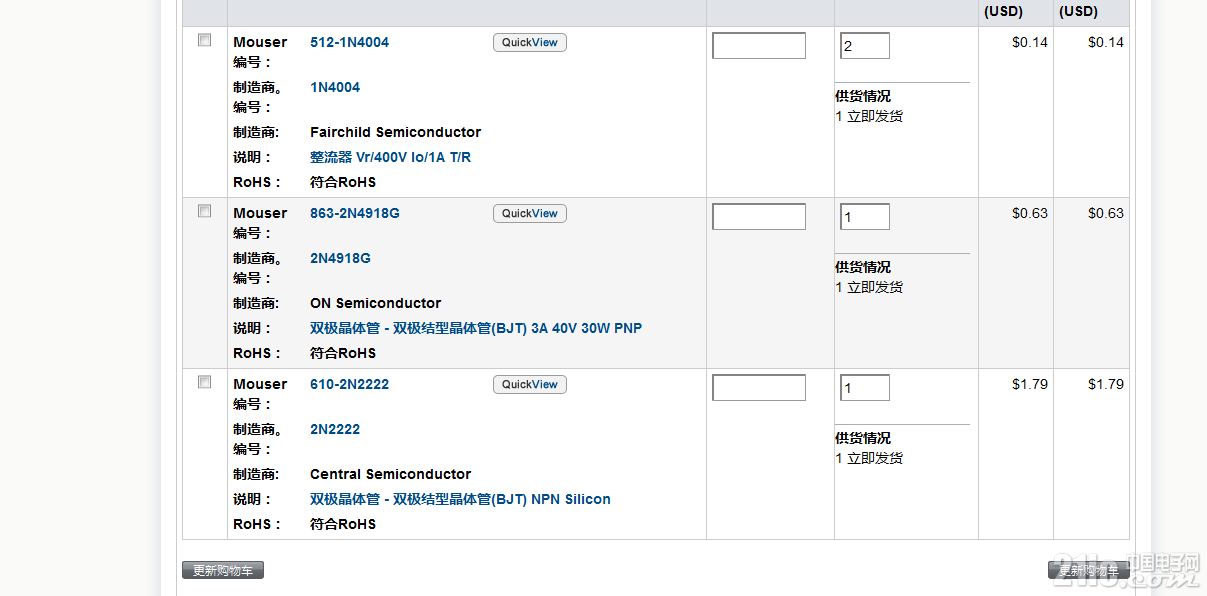Open manufacturer part link 1N4004
This screenshot has width=1207, height=596.
click(x=335, y=88)
